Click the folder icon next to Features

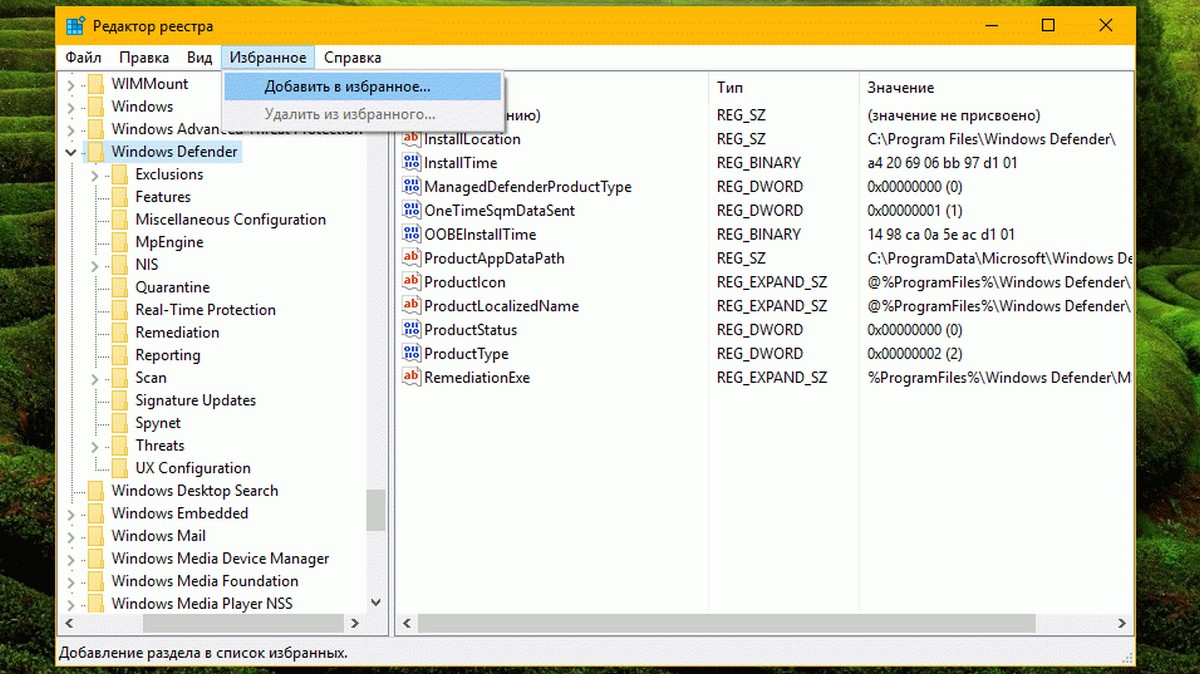coord(120,197)
